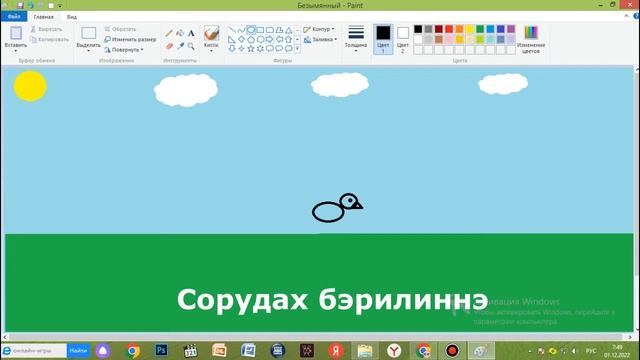Select the Magnifier tool
This screenshot has width=640, height=360.
tap(191, 46)
